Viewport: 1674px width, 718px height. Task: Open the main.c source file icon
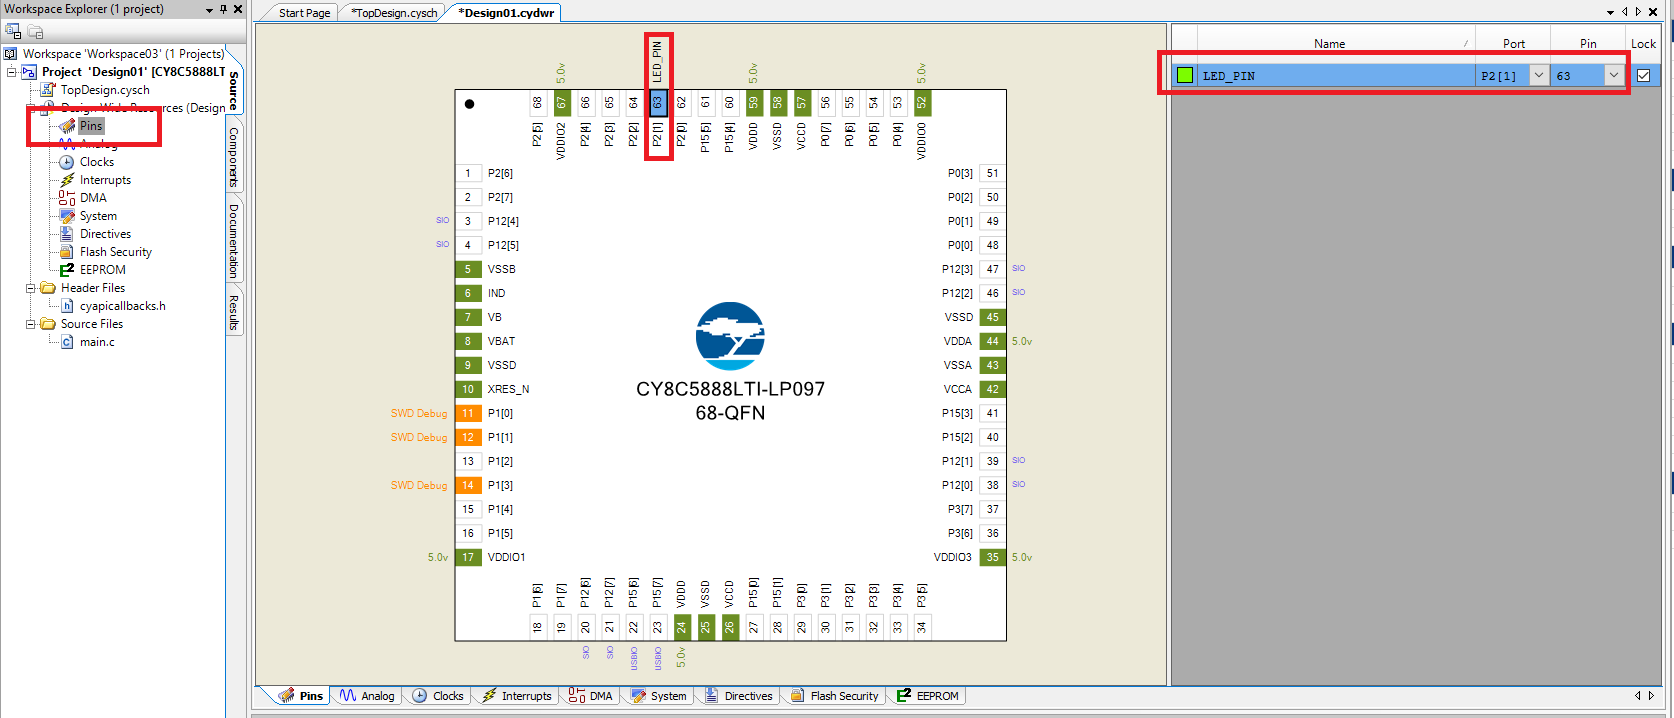pos(67,342)
